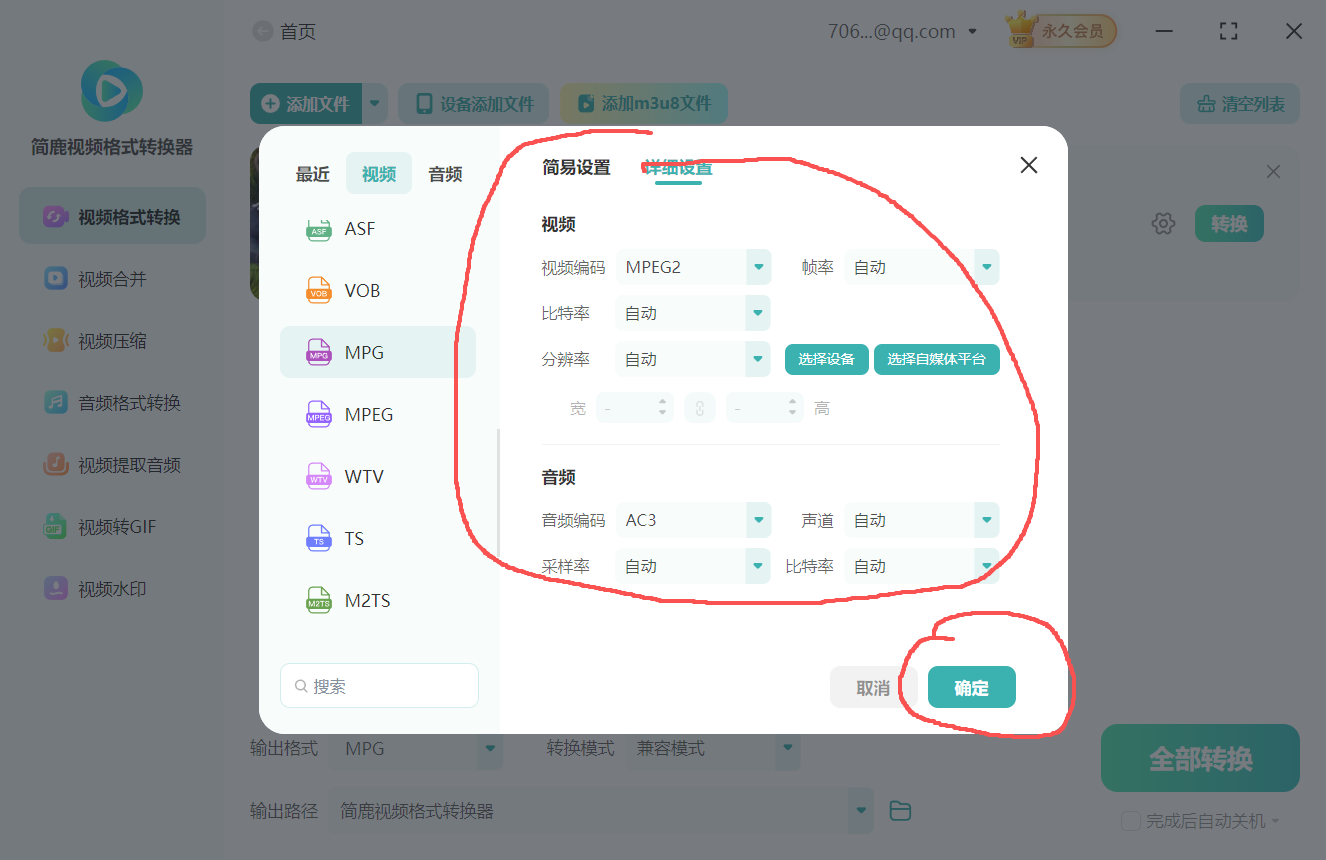Switch to the 简易设置 tab
The height and width of the screenshot is (860, 1326).
pos(576,168)
